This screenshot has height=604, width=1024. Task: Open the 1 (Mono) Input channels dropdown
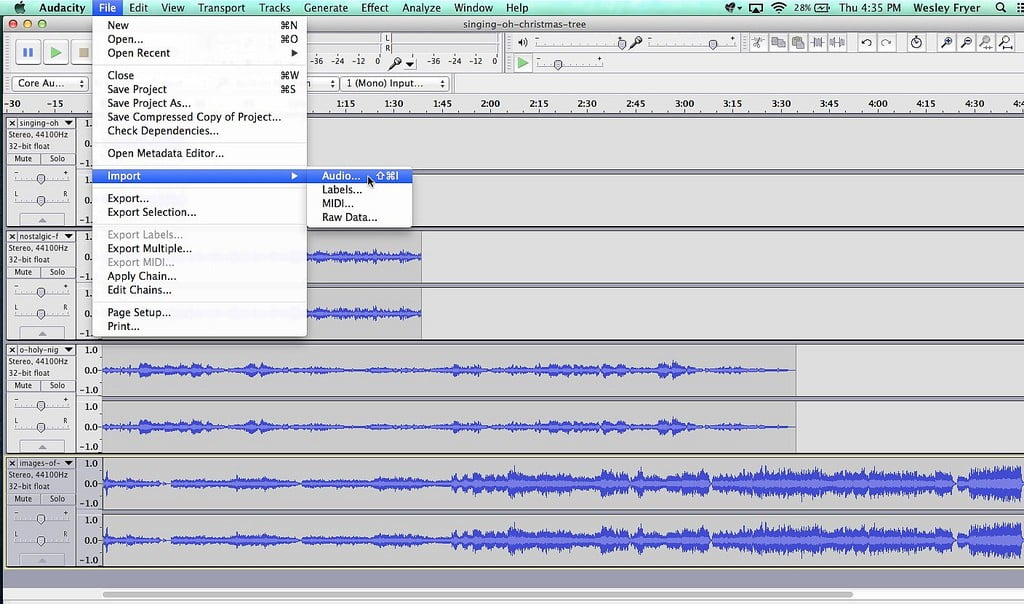point(394,84)
